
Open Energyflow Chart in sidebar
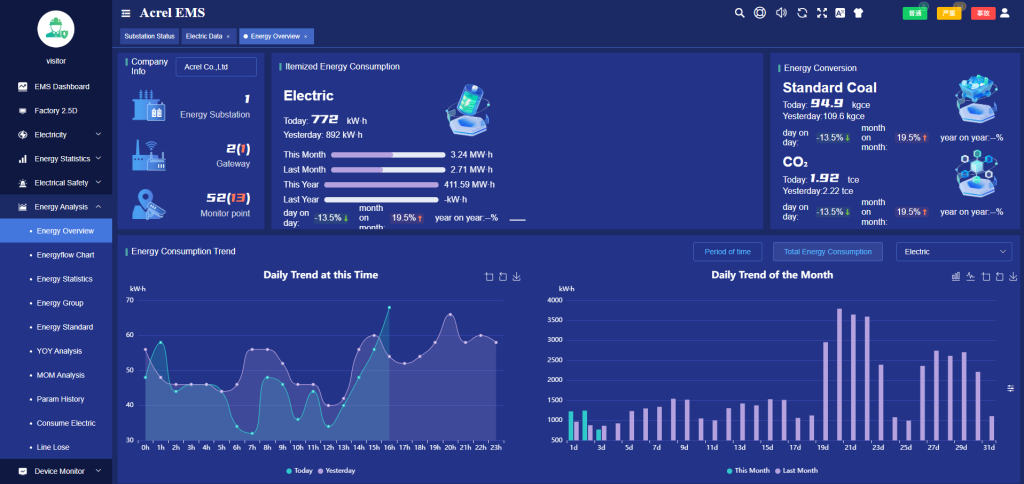coord(65,255)
